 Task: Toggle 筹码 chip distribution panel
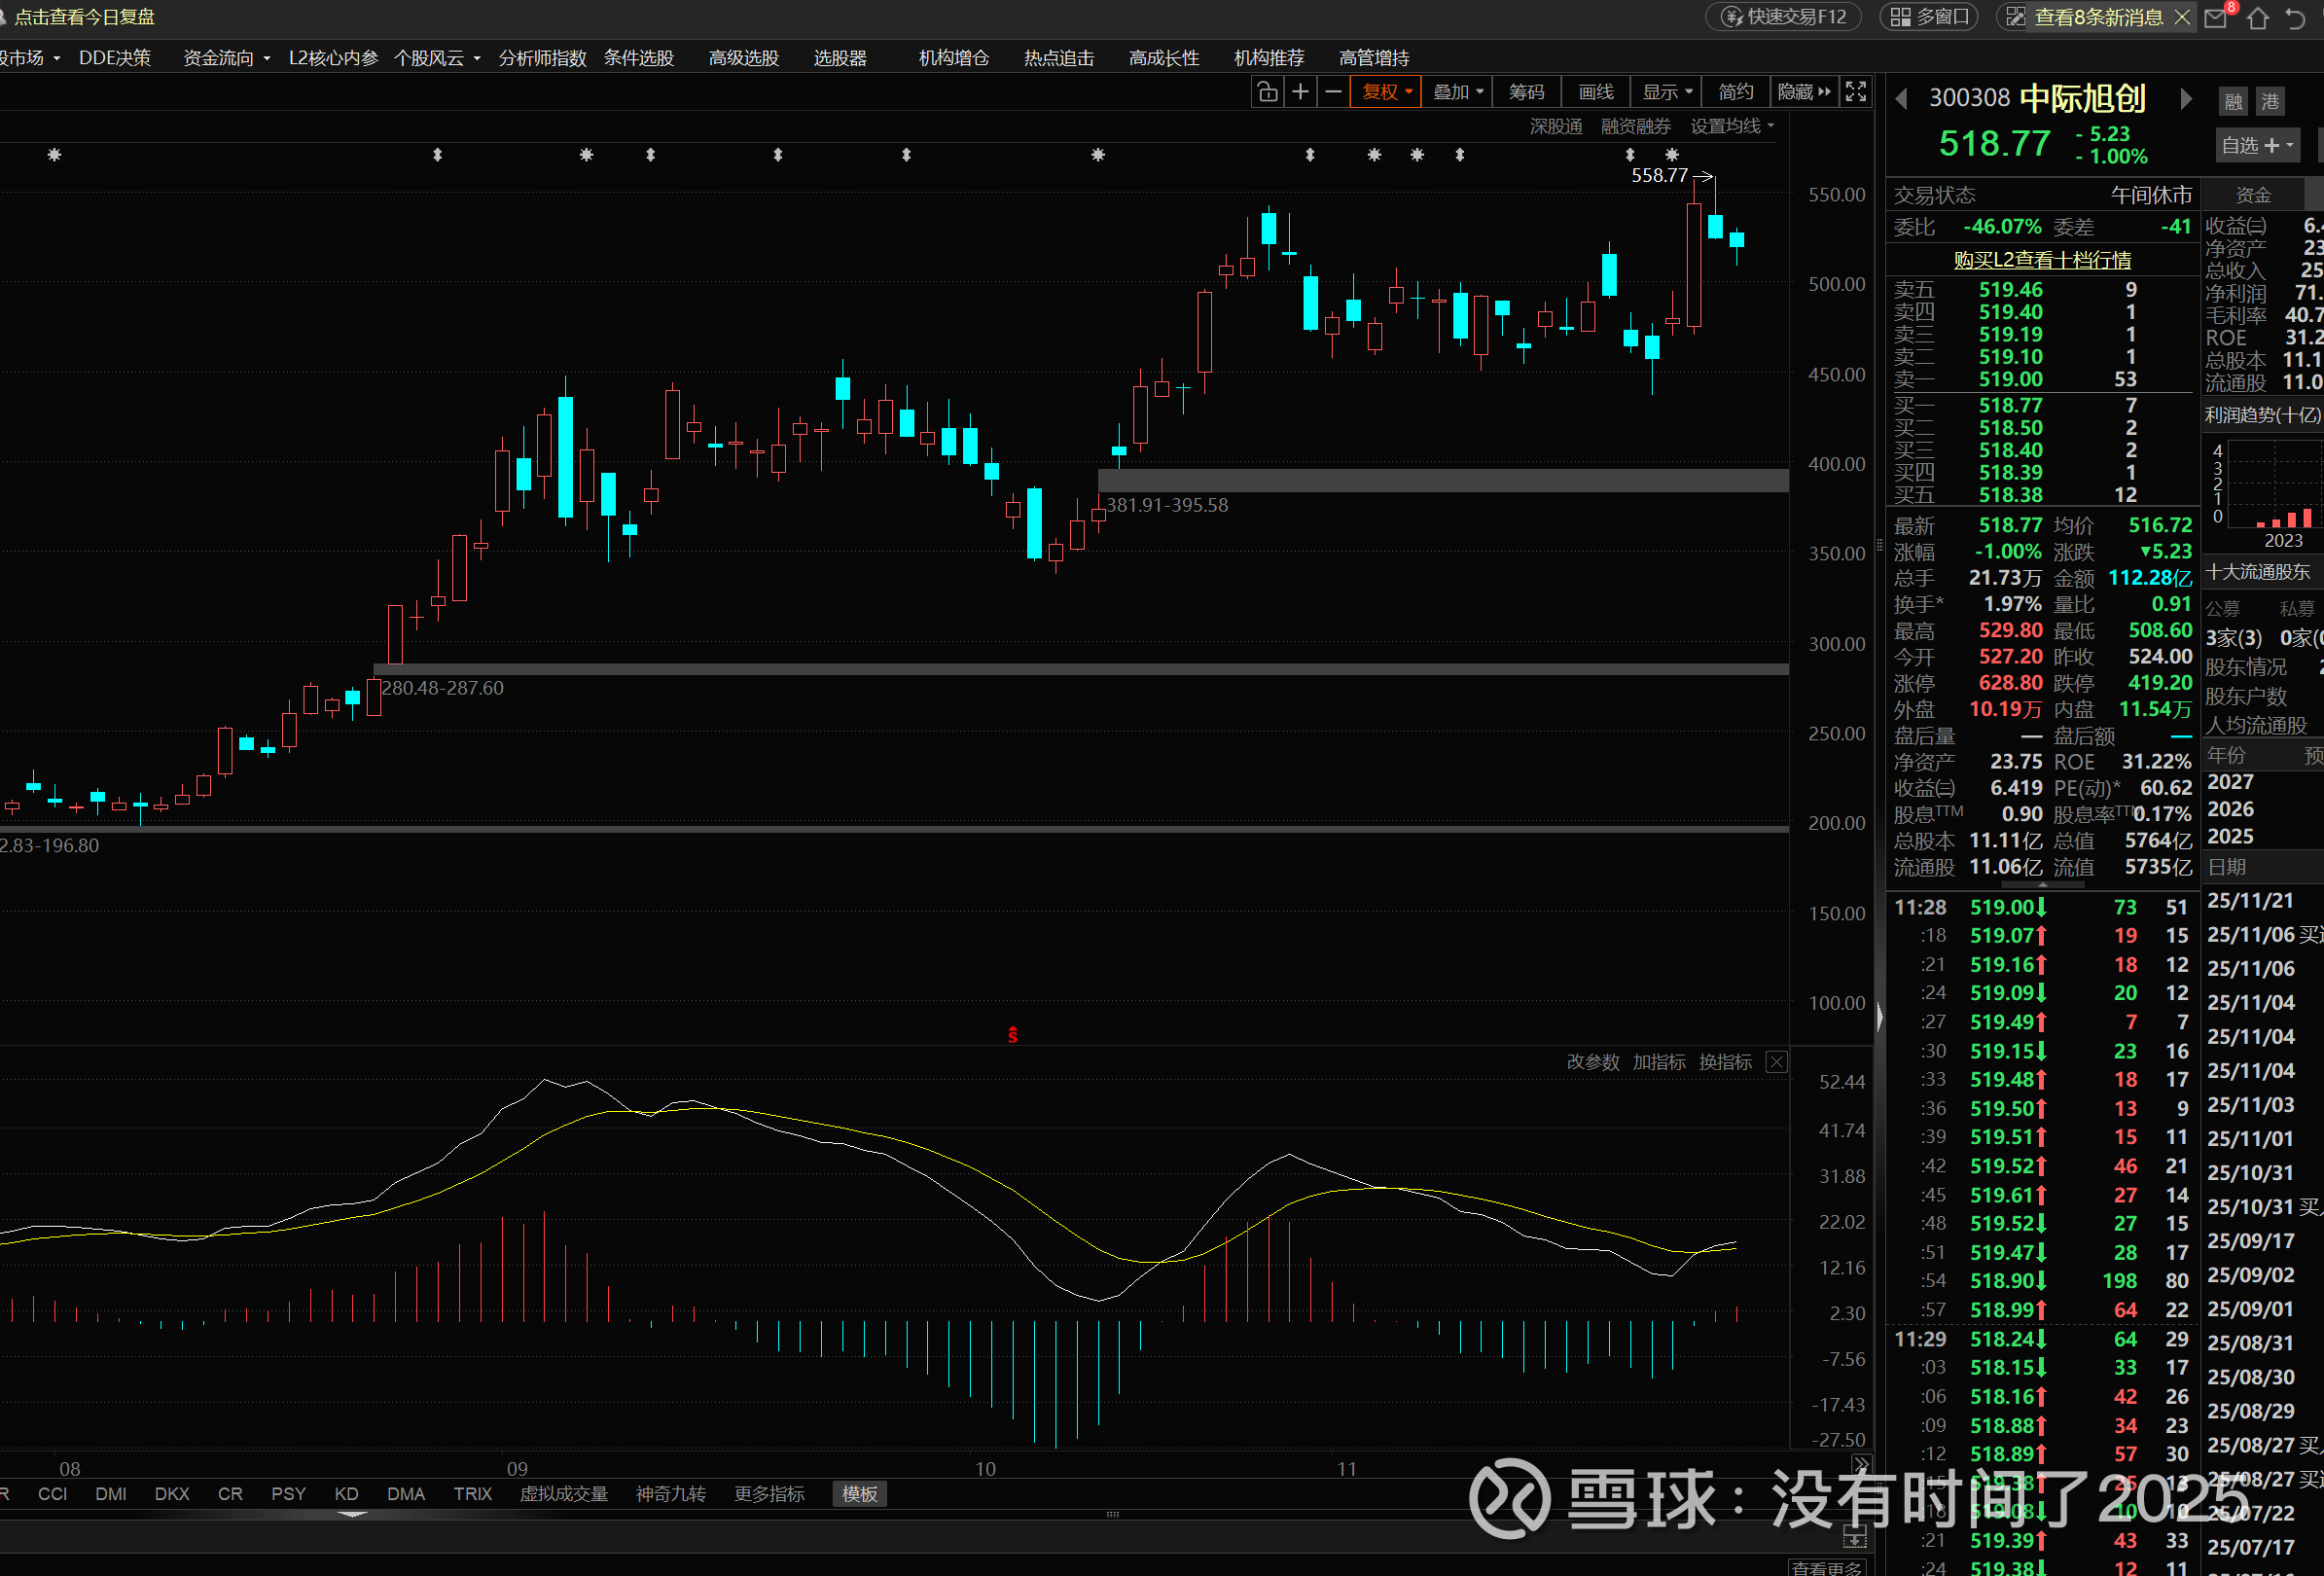[x=1526, y=92]
